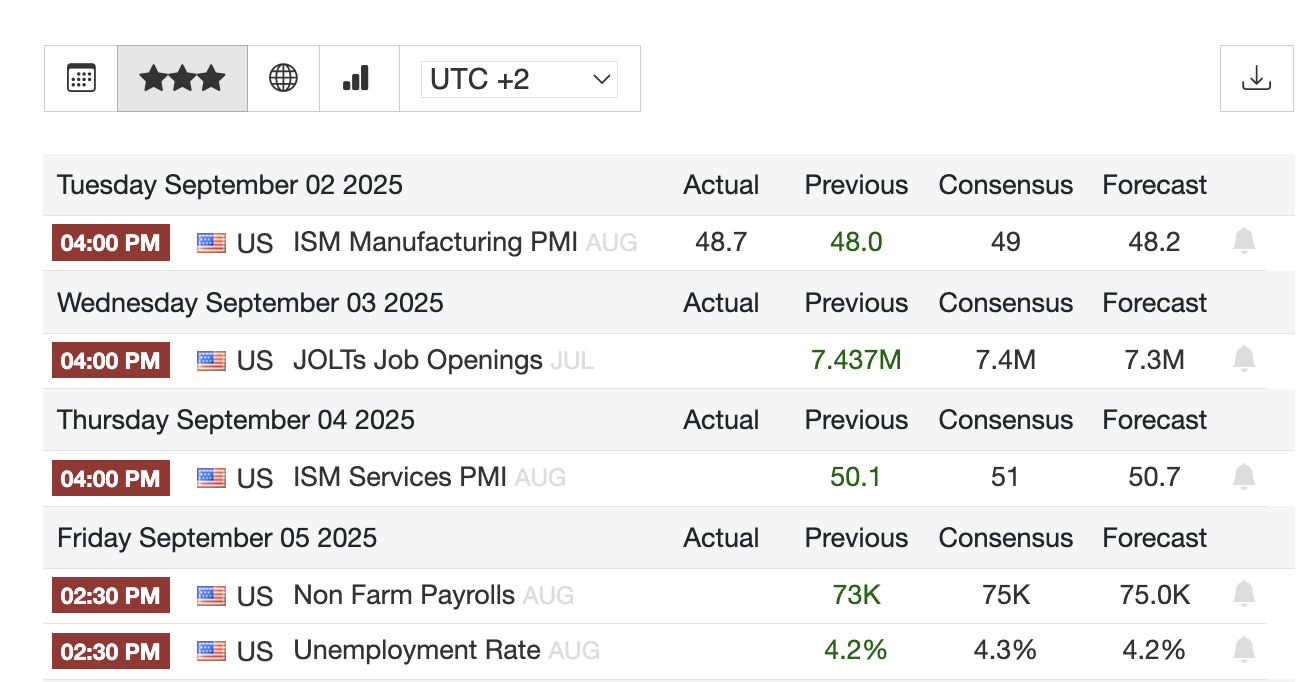1304x682 pixels.
Task: Open the Non Farm Payrolls event
Action: 403,596
